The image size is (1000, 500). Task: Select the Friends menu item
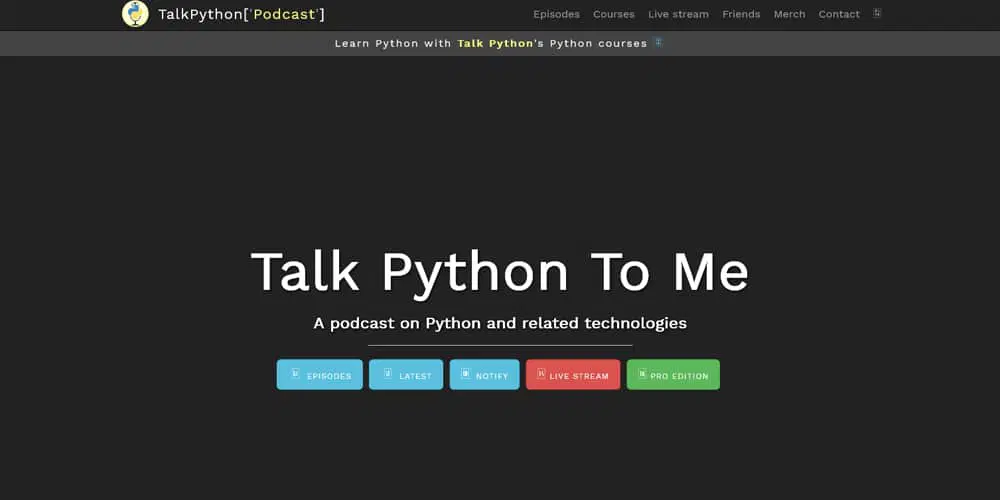[x=741, y=14]
